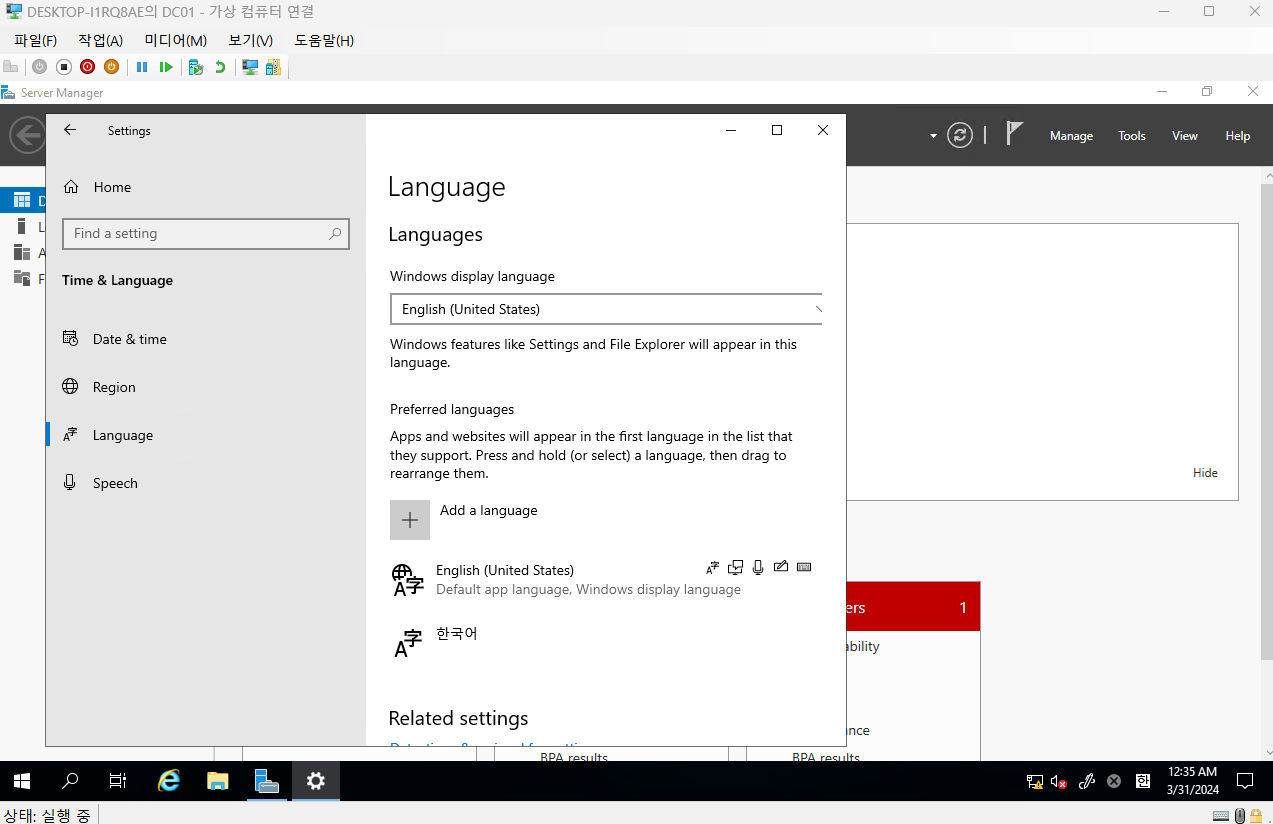Open Region settings

click(114, 387)
